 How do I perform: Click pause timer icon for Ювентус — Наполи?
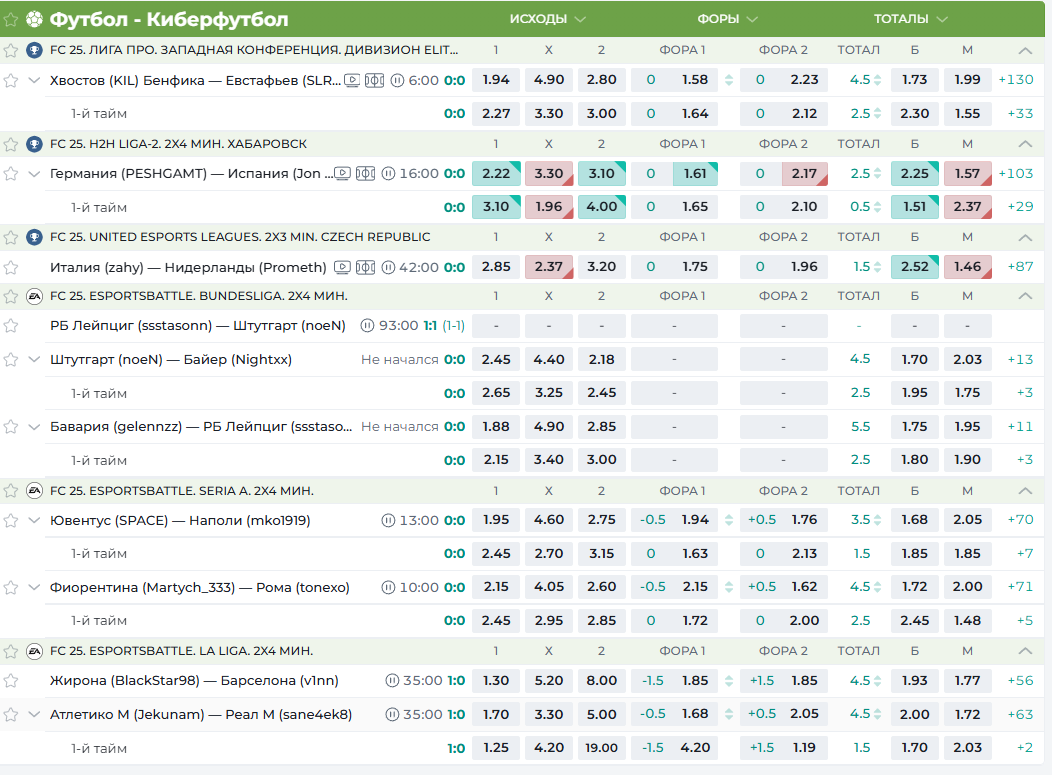388,520
